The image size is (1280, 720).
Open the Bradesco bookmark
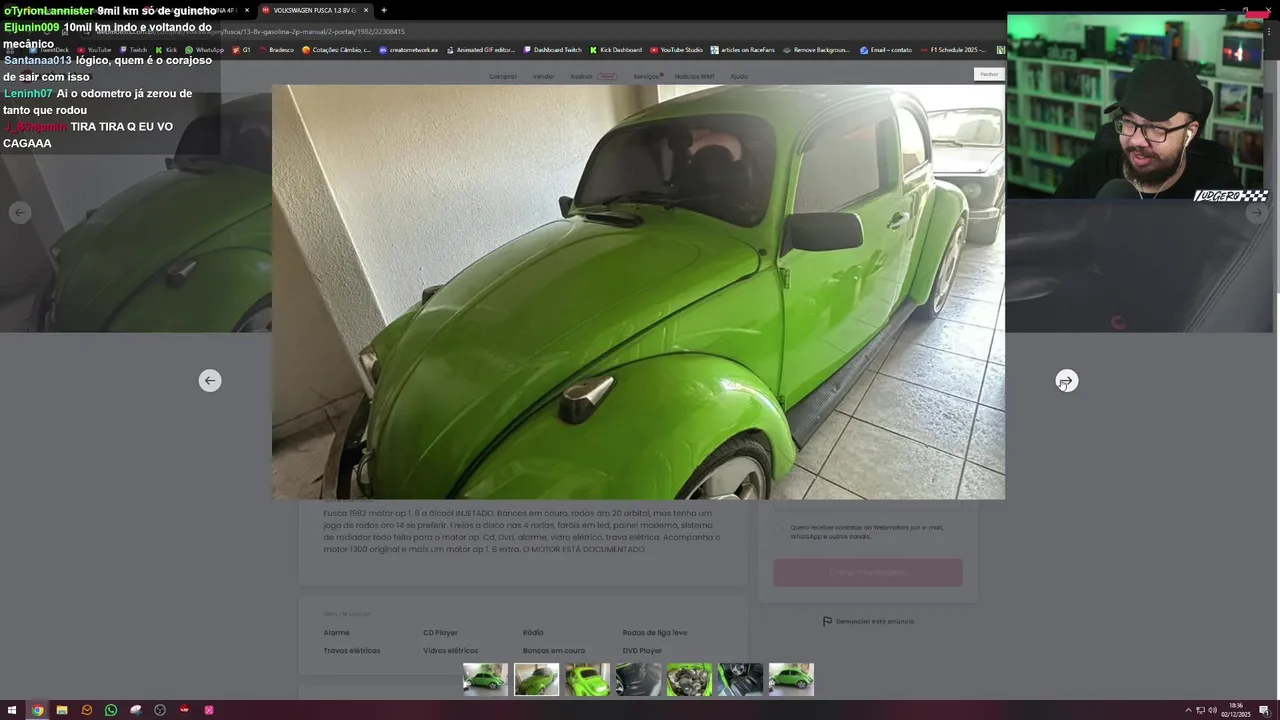coord(276,50)
